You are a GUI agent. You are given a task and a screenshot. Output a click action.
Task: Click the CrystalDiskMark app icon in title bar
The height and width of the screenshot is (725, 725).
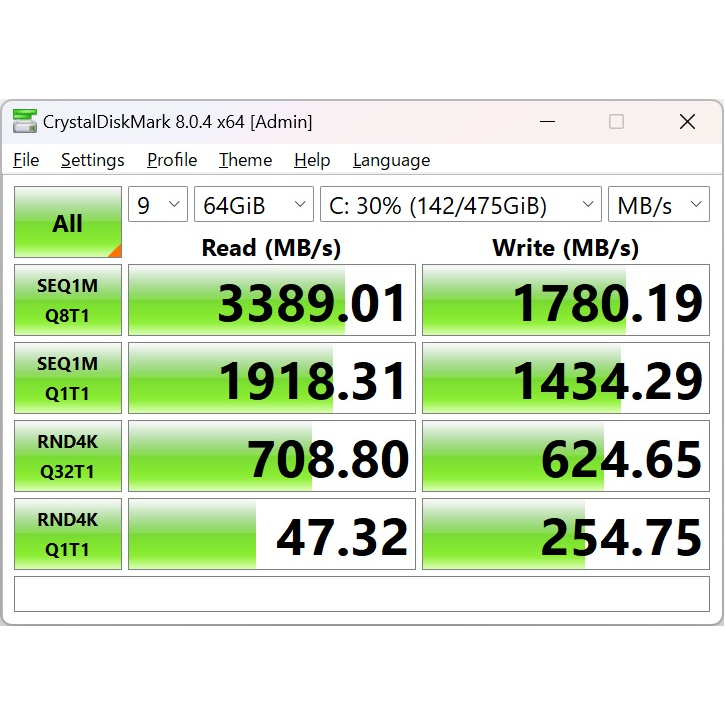click(x=24, y=122)
